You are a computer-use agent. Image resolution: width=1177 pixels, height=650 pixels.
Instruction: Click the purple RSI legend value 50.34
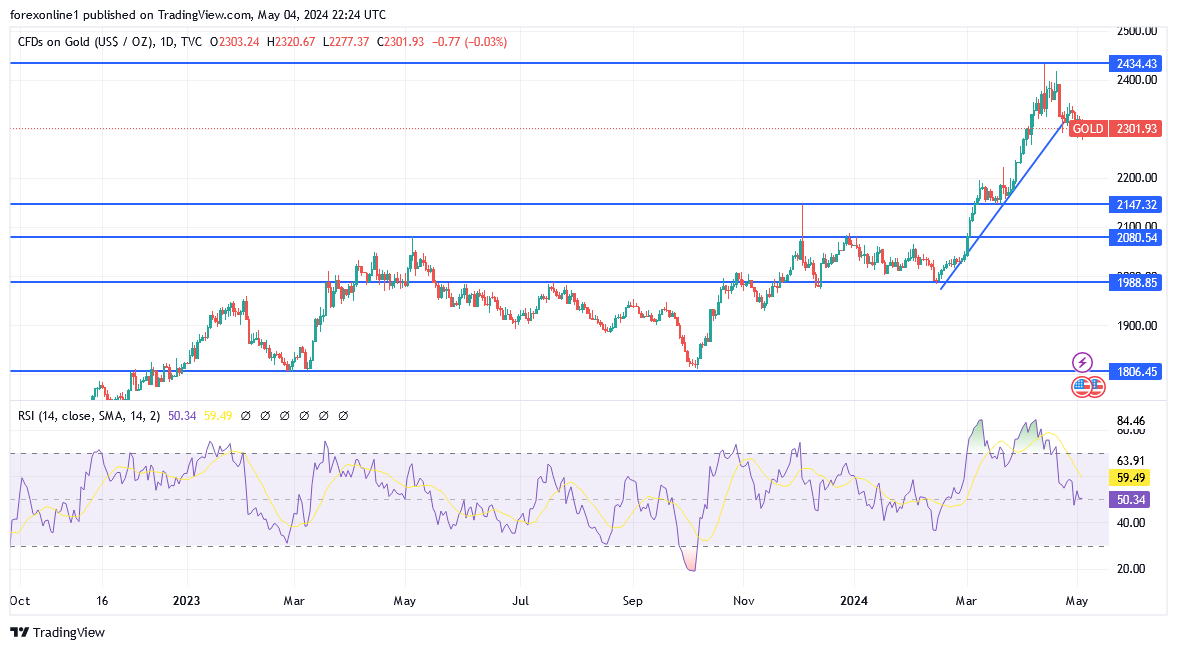(182, 416)
